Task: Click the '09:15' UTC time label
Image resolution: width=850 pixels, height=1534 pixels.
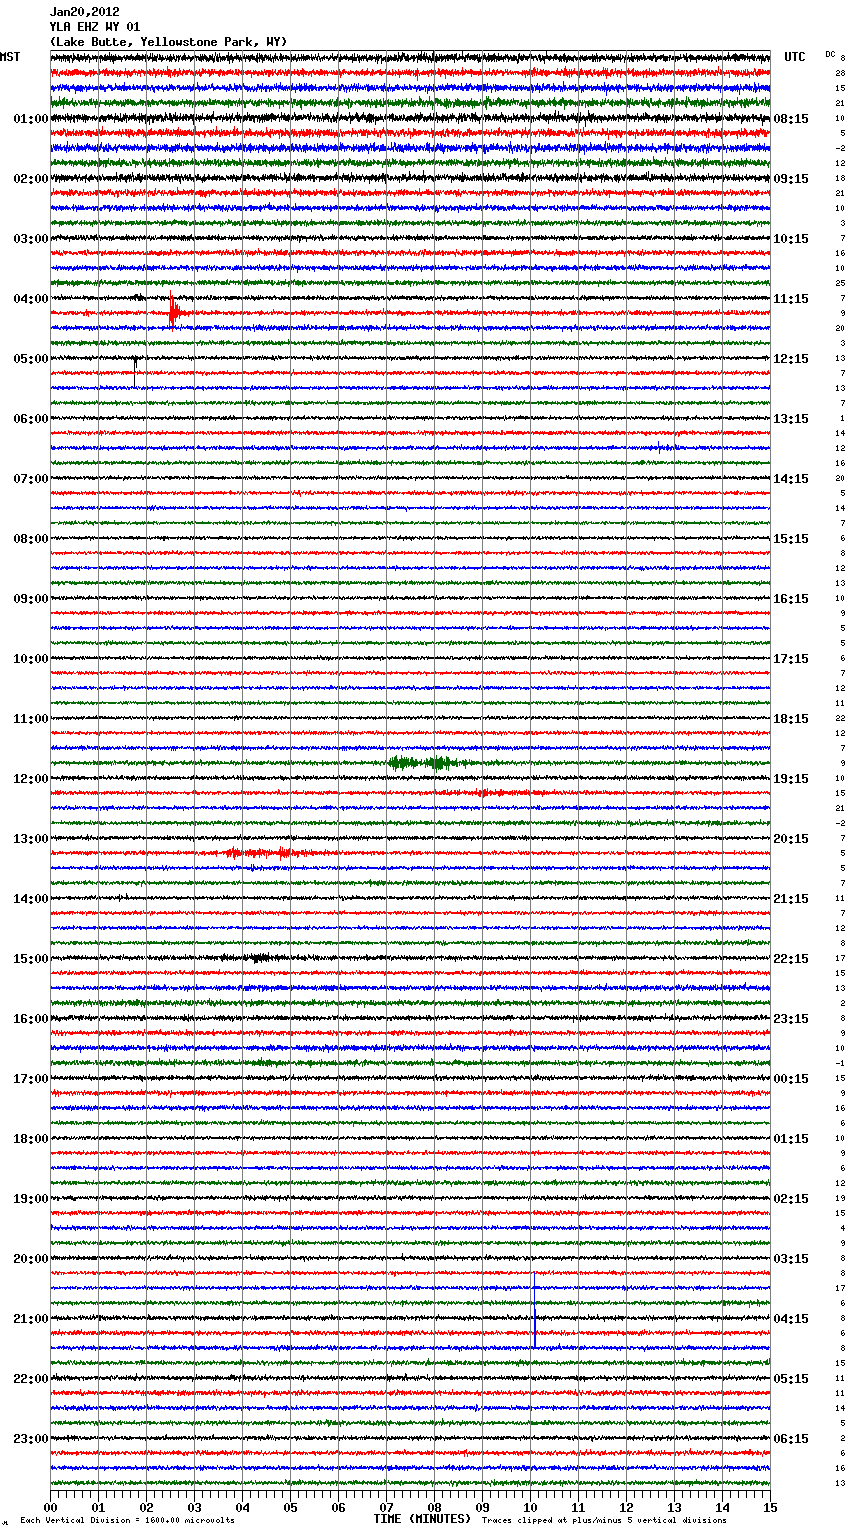Action: tap(791, 179)
